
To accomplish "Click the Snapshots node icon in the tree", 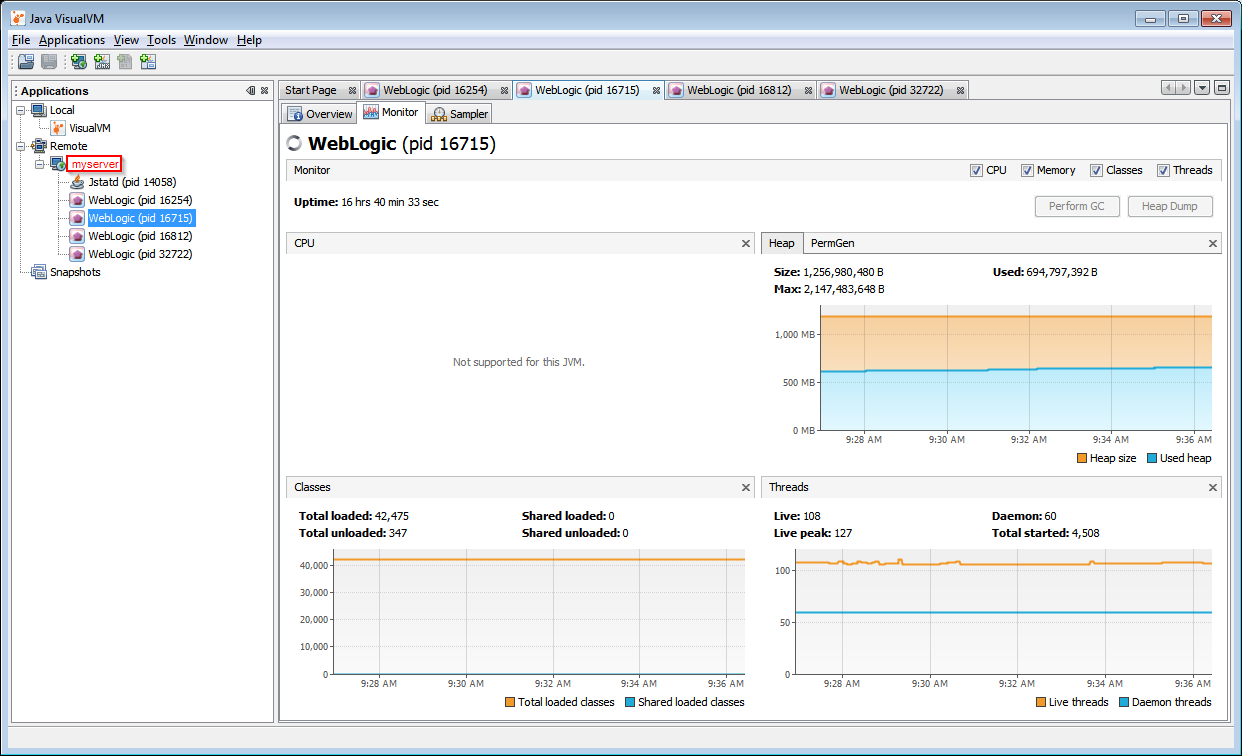I will coord(39,272).
